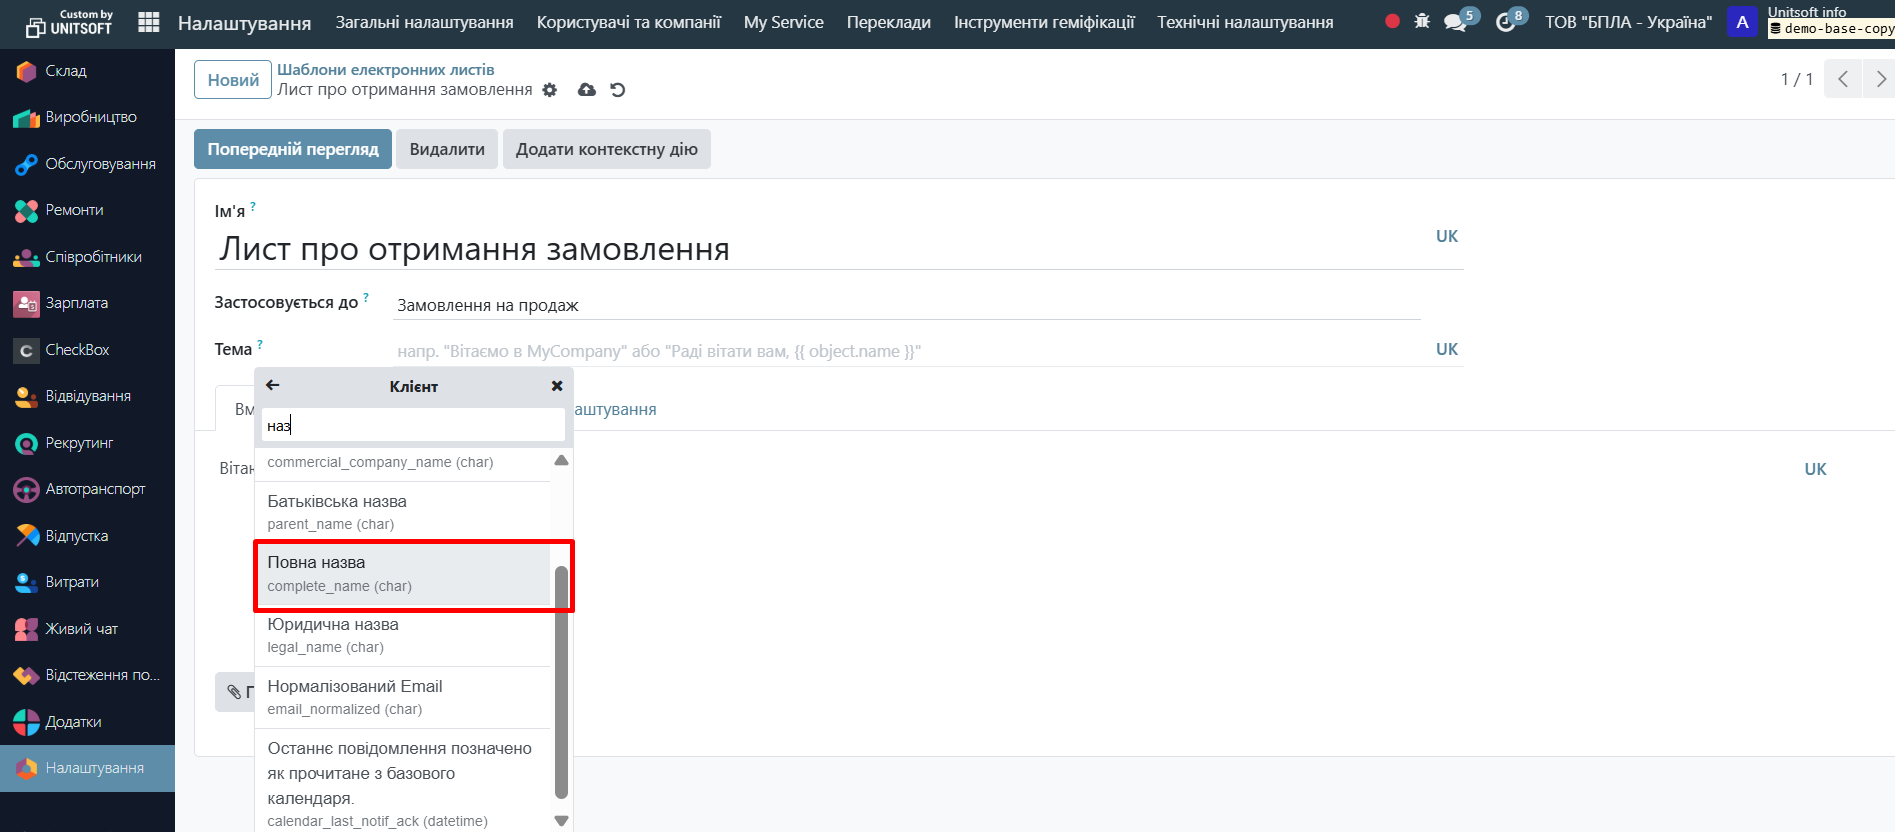This screenshot has height=832, width=1895.
Task: Click the red recording dot icon
Action: coord(1392,21)
